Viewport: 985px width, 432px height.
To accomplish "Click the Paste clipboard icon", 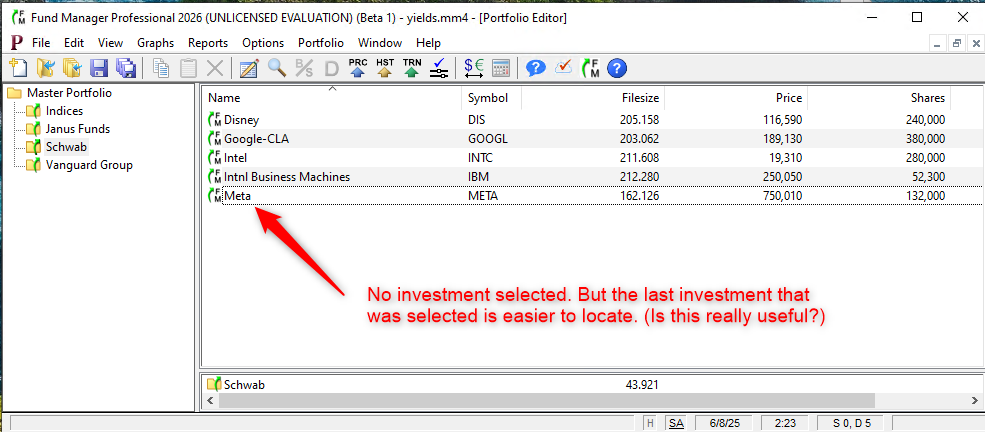I will (188, 68).
